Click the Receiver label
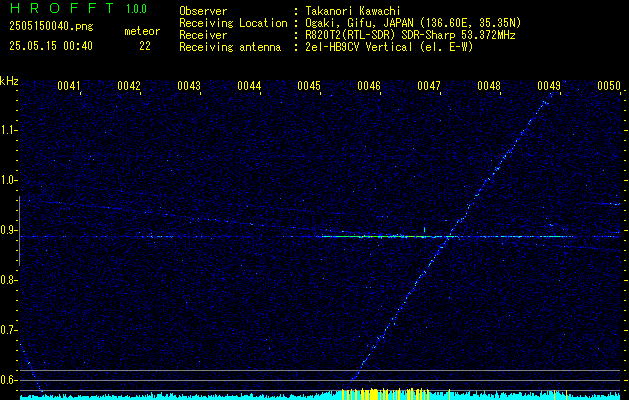This screenshot has width=629, height=400. point(203,35)
